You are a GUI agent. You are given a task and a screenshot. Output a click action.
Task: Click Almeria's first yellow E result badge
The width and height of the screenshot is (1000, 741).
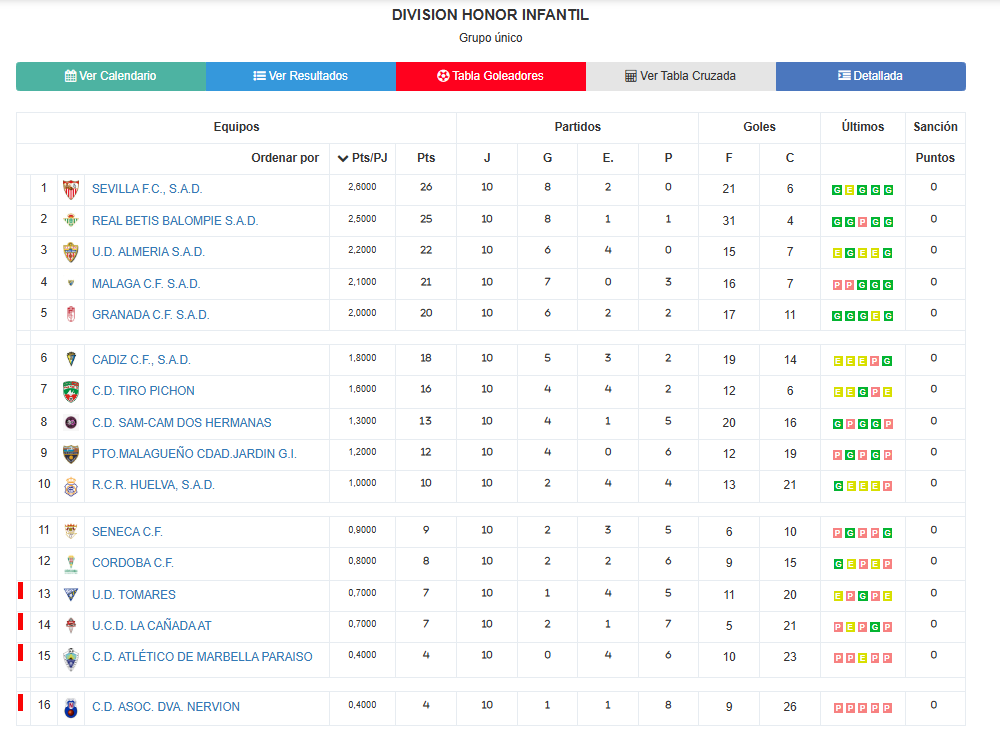837,253
